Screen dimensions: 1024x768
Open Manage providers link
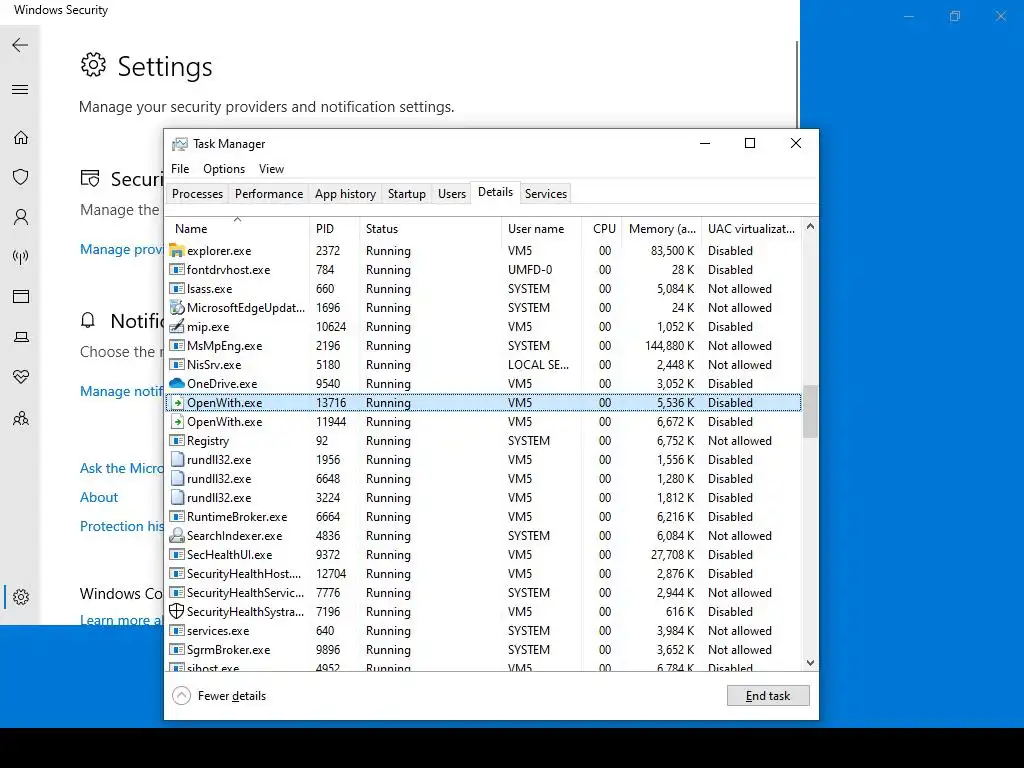[x=121, y=249]
